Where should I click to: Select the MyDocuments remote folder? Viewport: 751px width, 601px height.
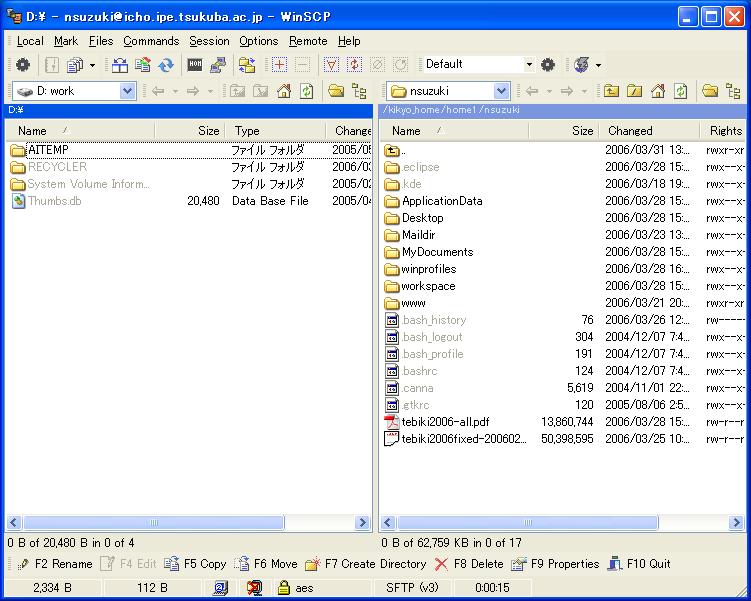(429, 252)
